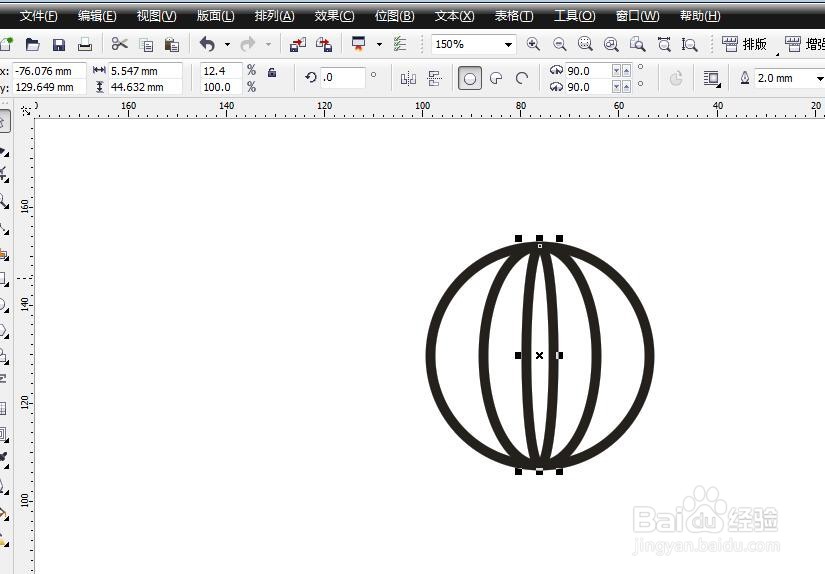825x574 pixels.
Task: Open the 工具(O) menu
Action: pyautogui.click(x=575, y=16)
